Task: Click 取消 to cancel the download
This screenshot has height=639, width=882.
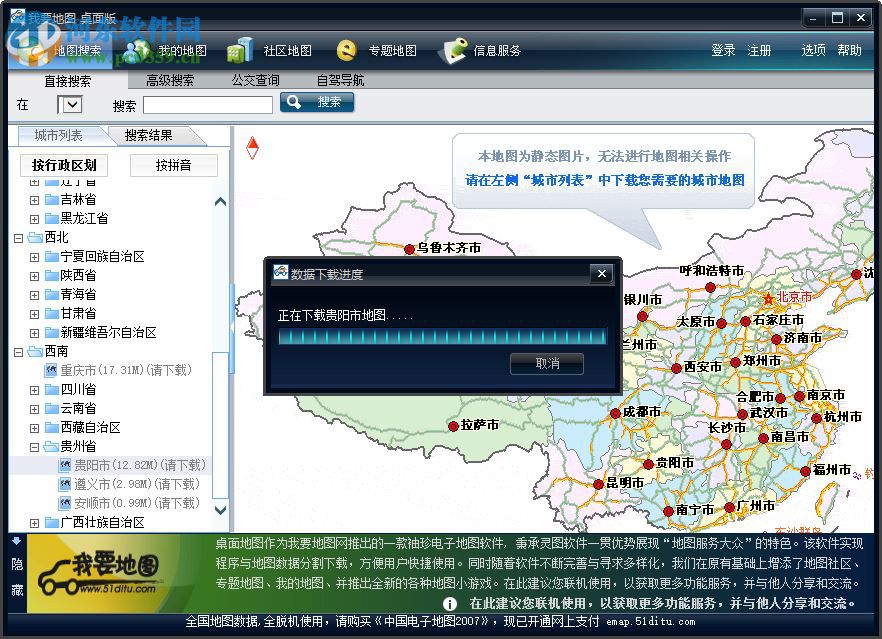Action: 546,365
